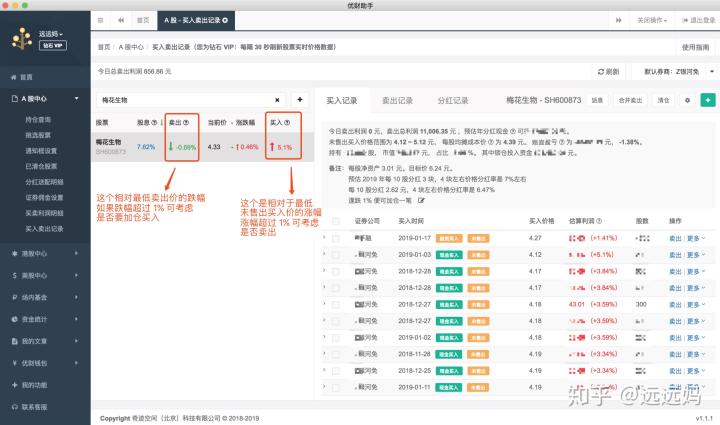Click the 场内基金 sidebar icon
This screenshot has width=720, height=425.
pyautogui.click(x=14, y=297)
